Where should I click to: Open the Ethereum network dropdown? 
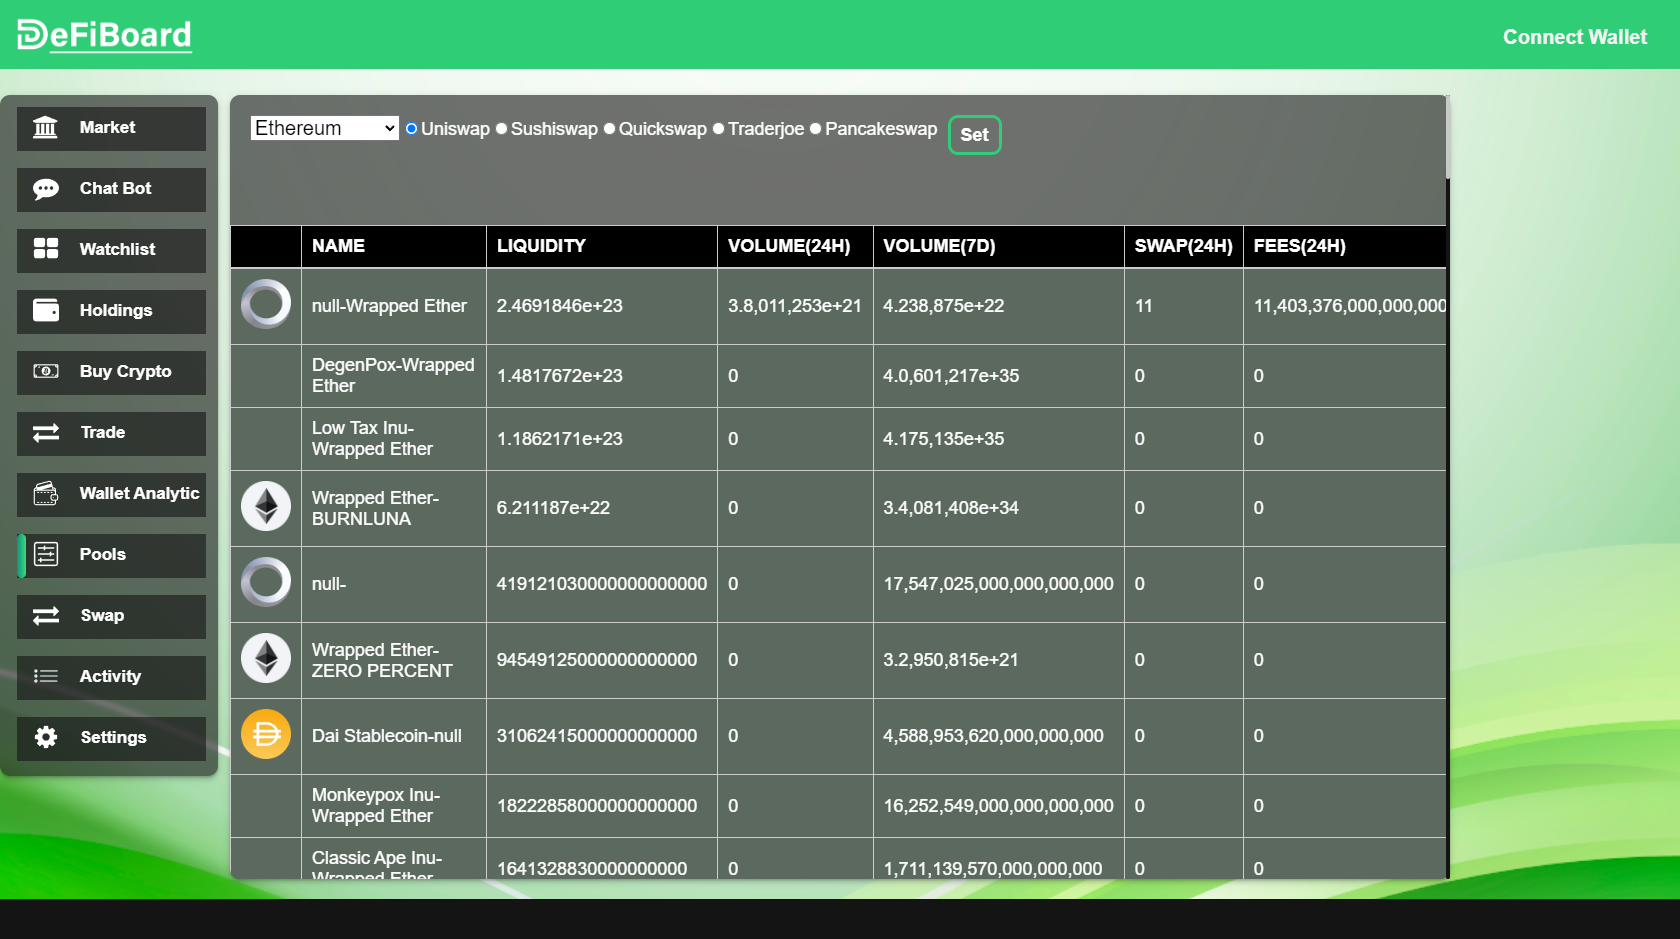(325, 128)
